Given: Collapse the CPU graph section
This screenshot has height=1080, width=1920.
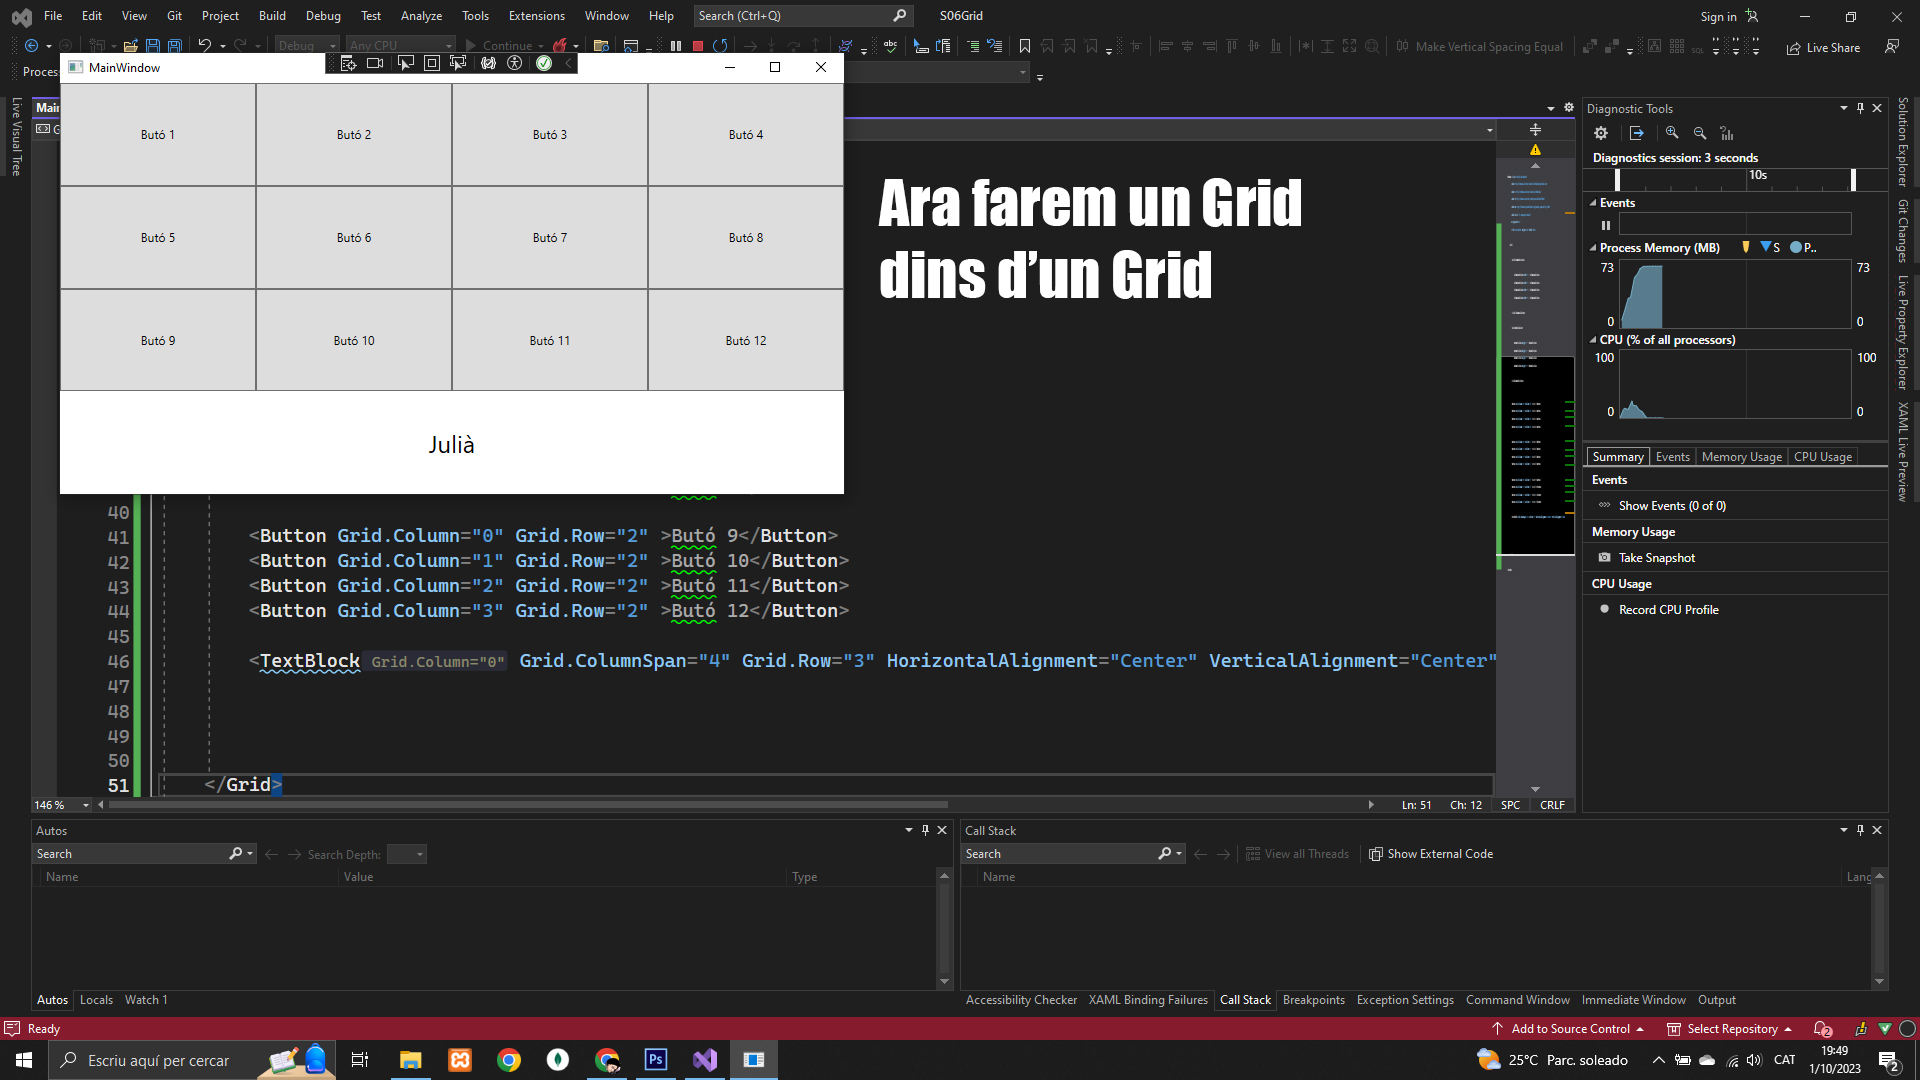Looking at the screenshot, I should click(x=1594, y=340).
